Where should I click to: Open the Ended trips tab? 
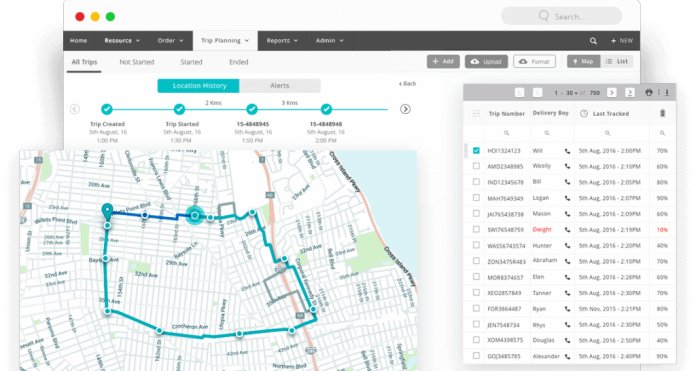coord(239,62)
